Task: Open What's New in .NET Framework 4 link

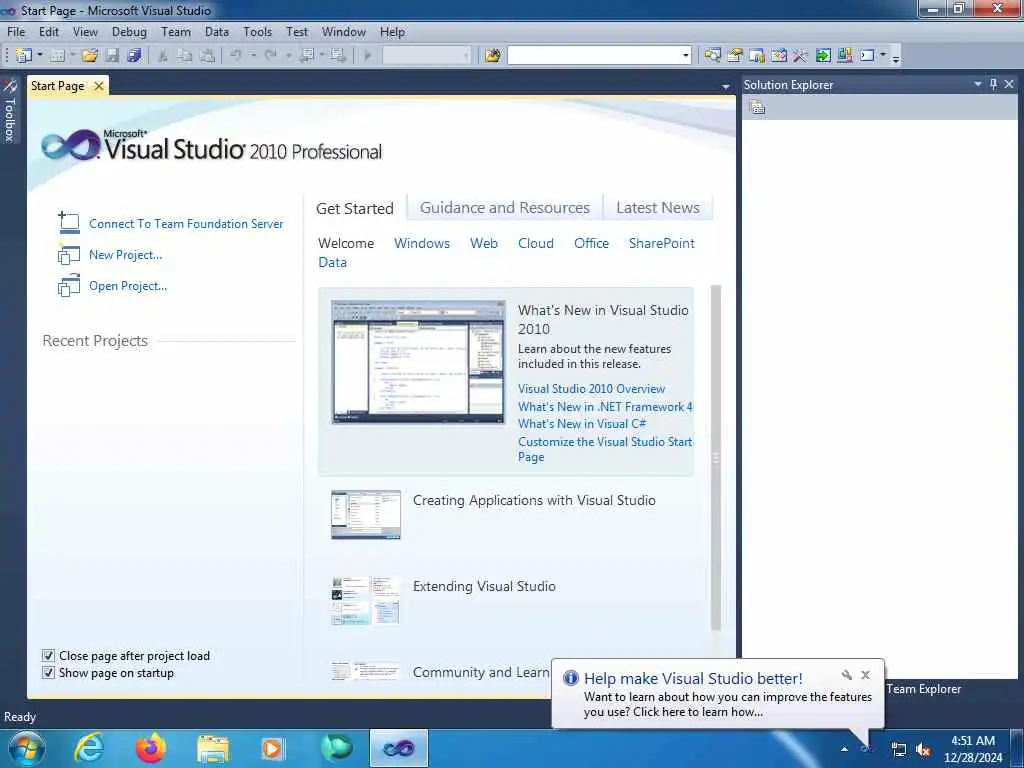Action: pos(605,406)
